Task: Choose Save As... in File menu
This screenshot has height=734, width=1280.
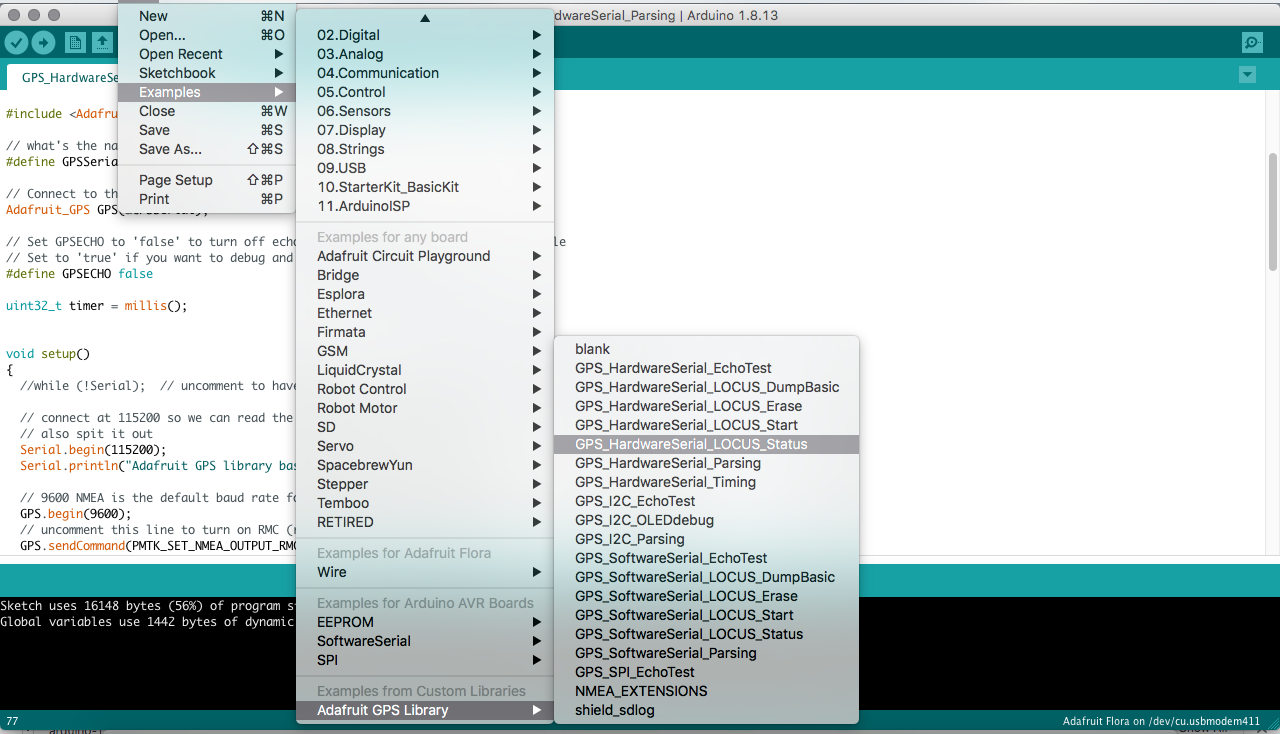Action: coord(207,149)
